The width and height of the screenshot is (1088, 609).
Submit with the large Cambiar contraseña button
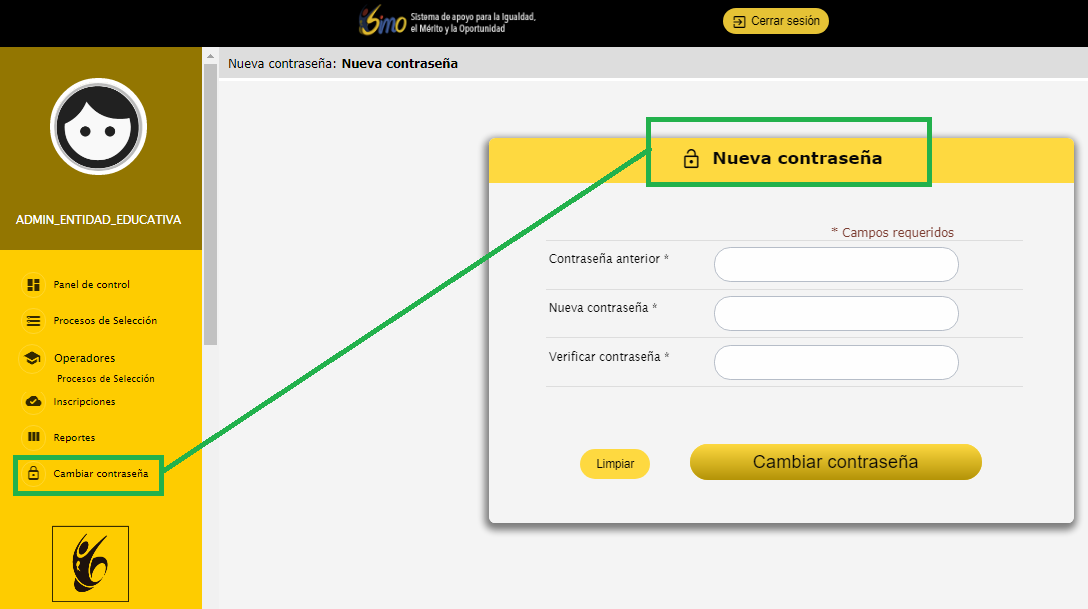point(835,462)
